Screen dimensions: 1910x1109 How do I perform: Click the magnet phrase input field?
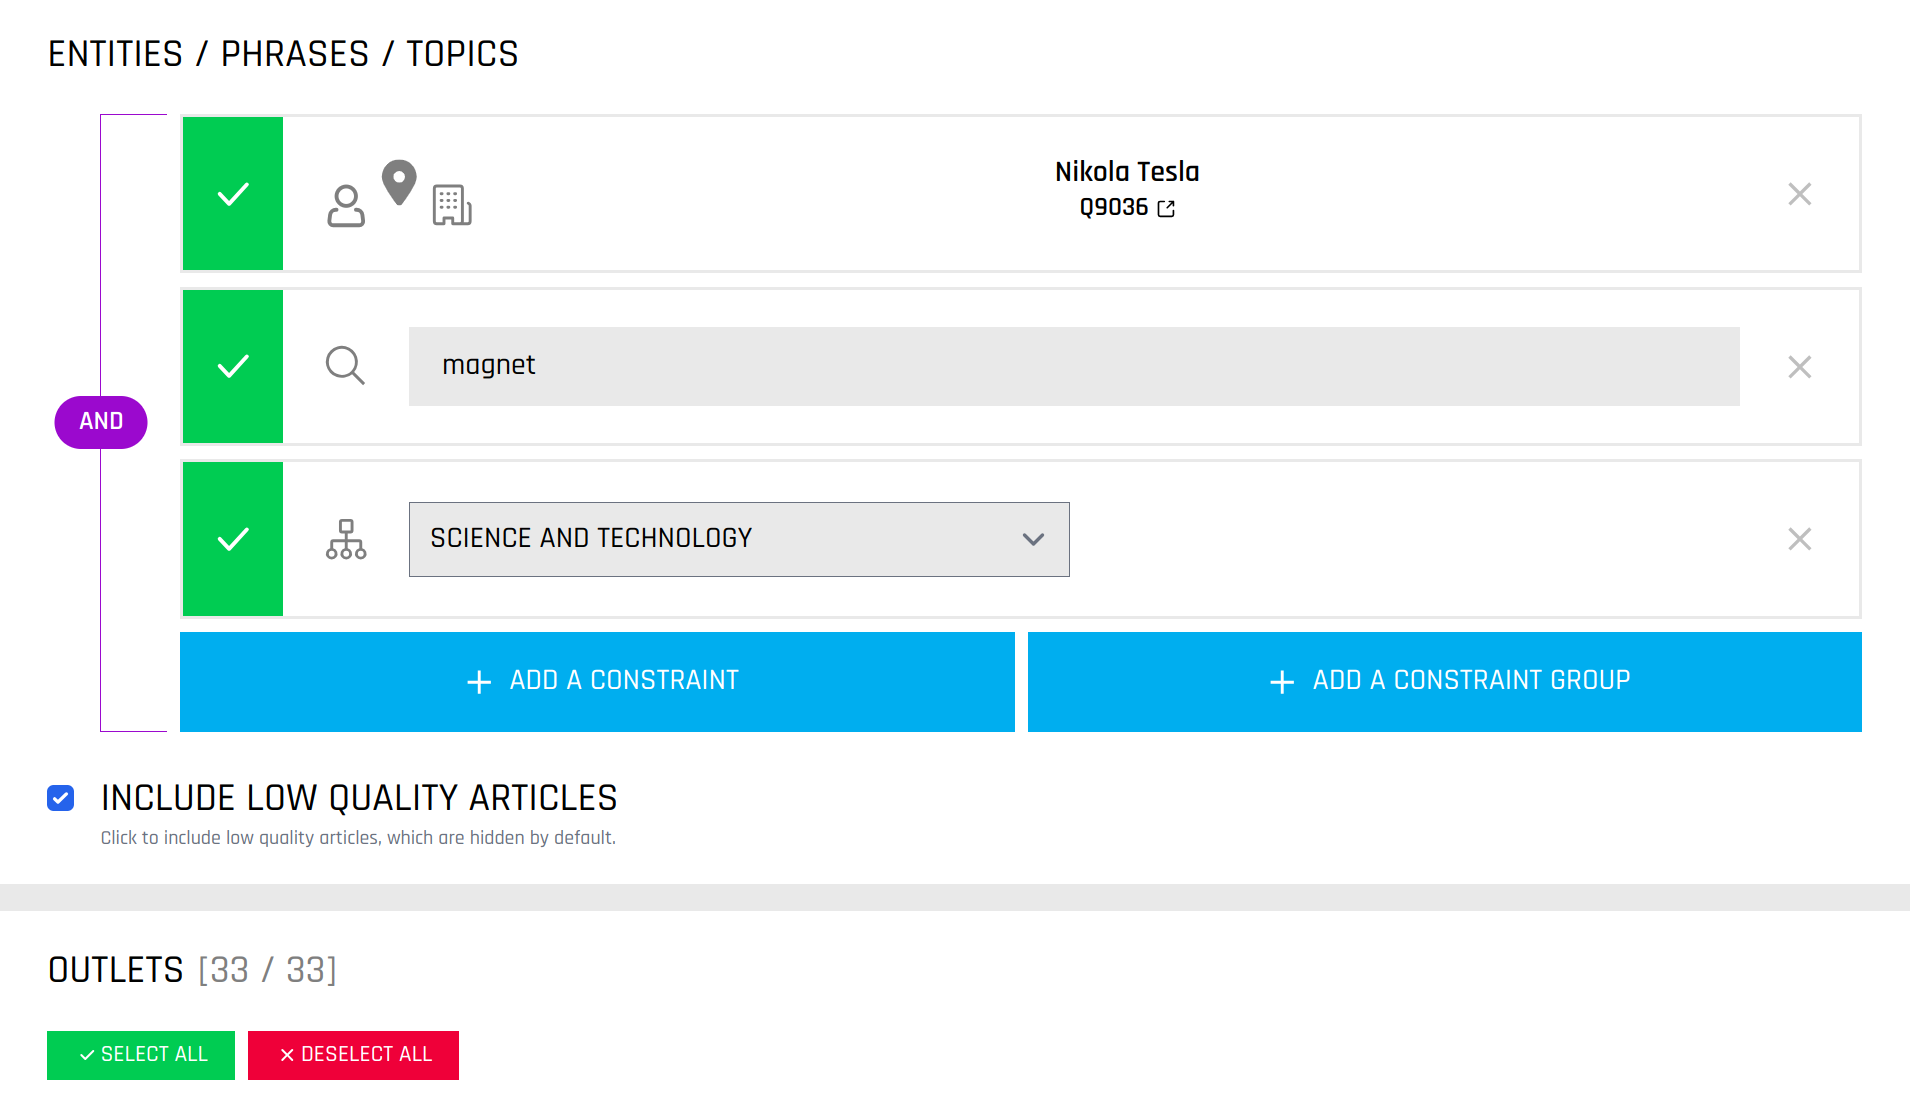(1073, 366)
